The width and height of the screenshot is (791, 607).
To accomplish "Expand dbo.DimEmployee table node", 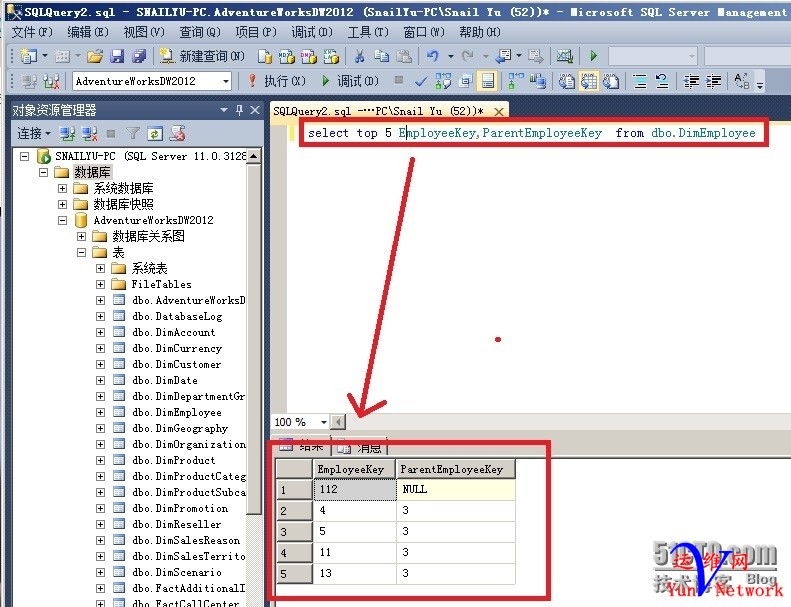I will (x=100, y=412).
